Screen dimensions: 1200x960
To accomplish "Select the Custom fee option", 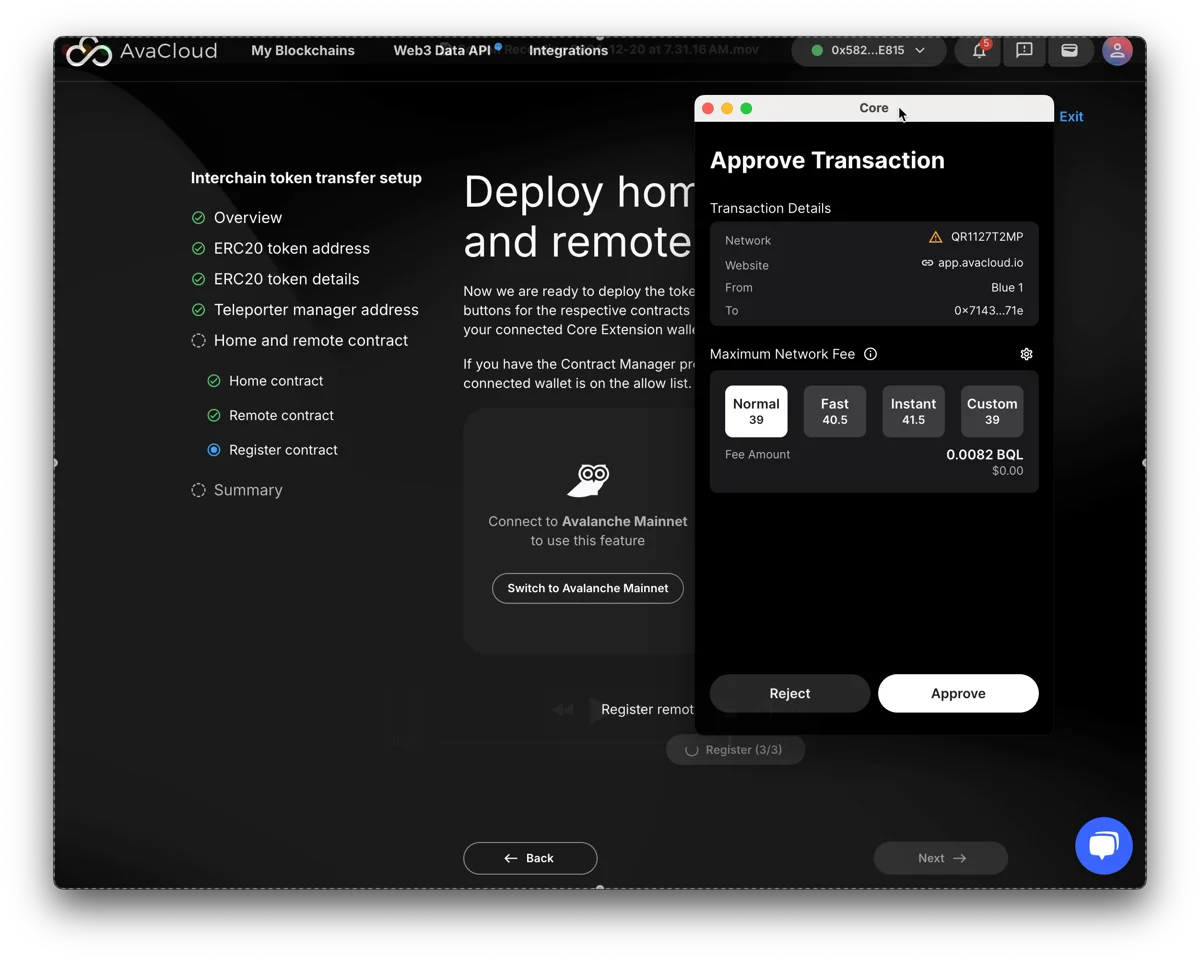I will pyautogui.click(x=992, y=411).
